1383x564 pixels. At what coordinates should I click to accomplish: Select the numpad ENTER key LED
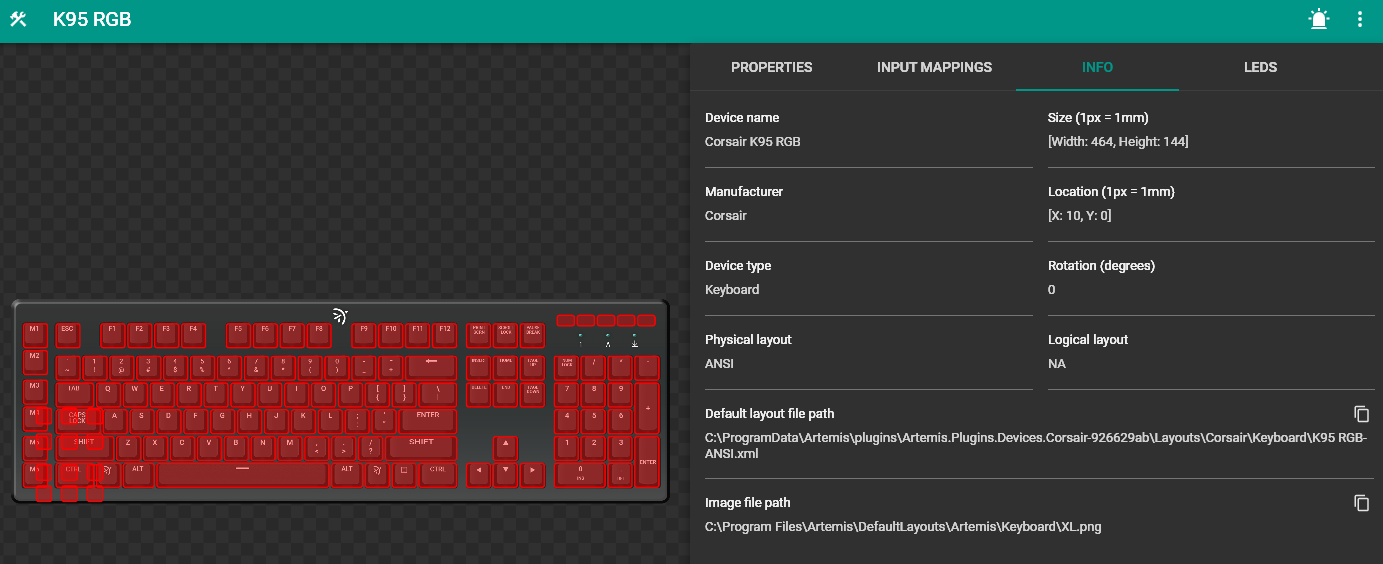tap(648, 461)
